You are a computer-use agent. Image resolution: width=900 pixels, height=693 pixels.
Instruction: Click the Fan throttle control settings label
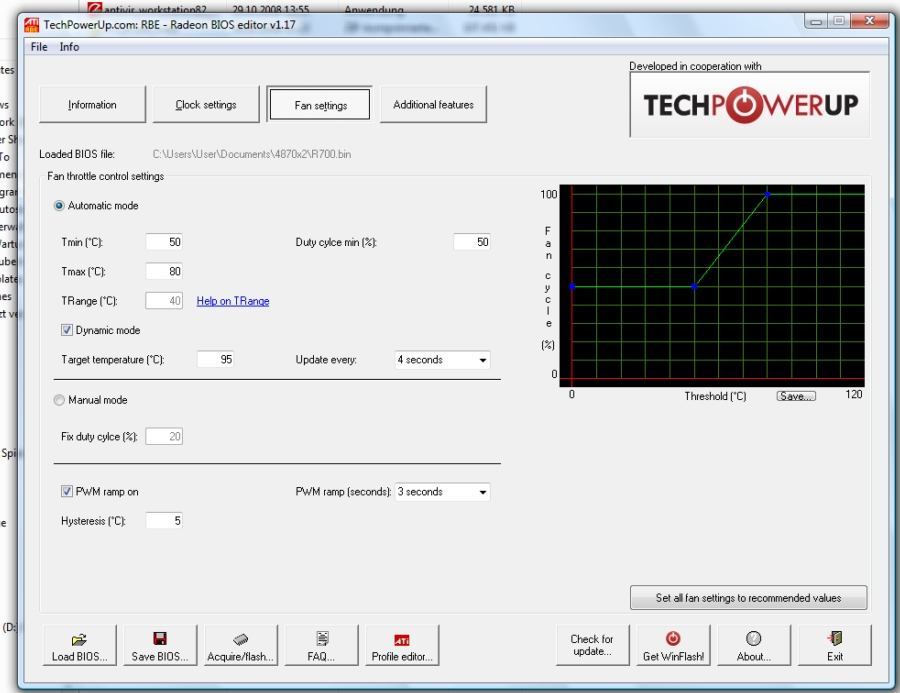click(x=106, y=176)
